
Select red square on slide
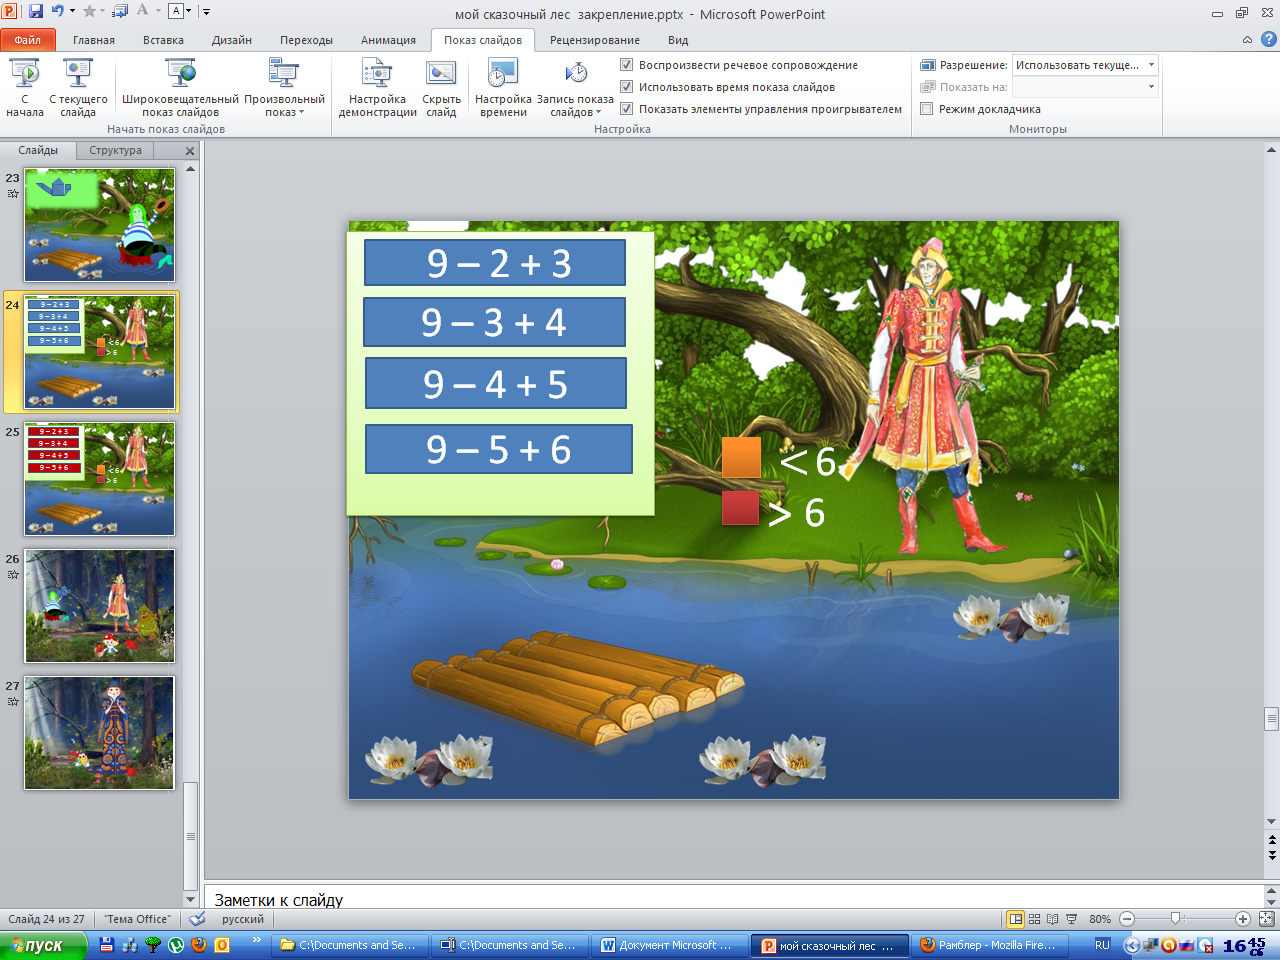[740, 508]
